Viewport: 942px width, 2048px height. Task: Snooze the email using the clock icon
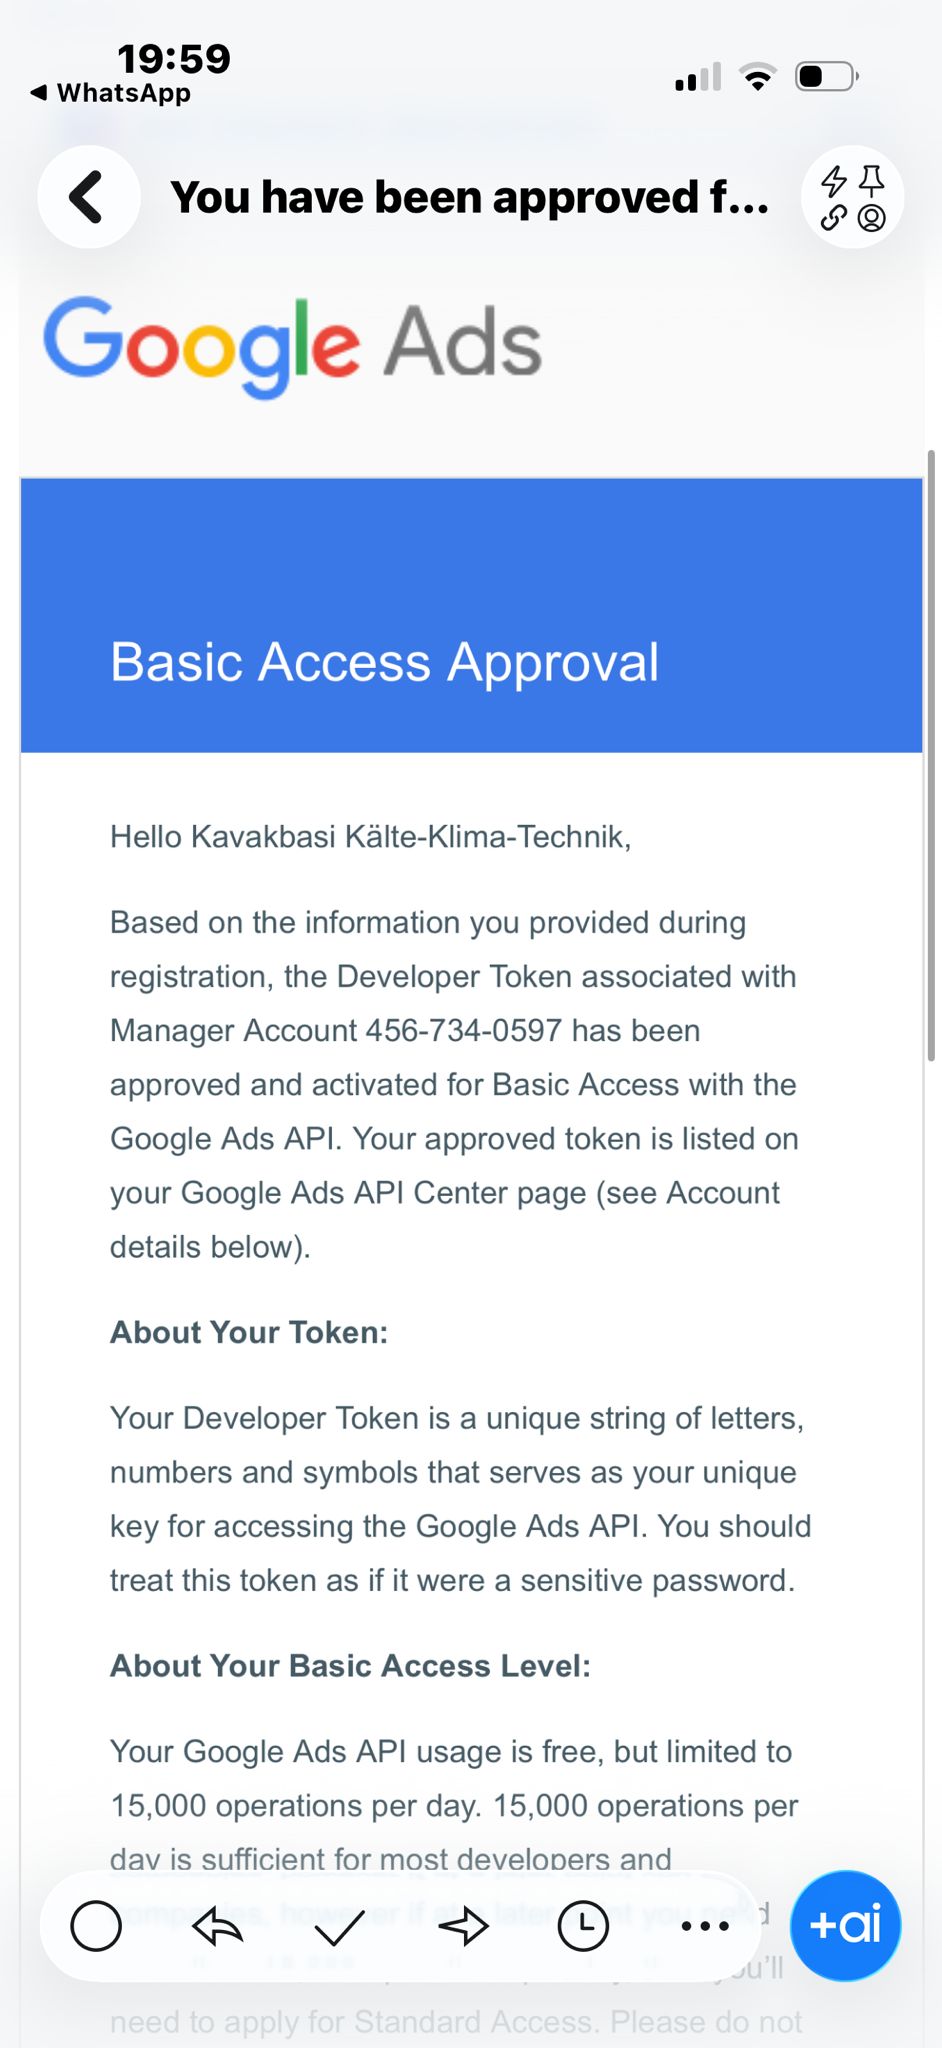[583, 1925]
